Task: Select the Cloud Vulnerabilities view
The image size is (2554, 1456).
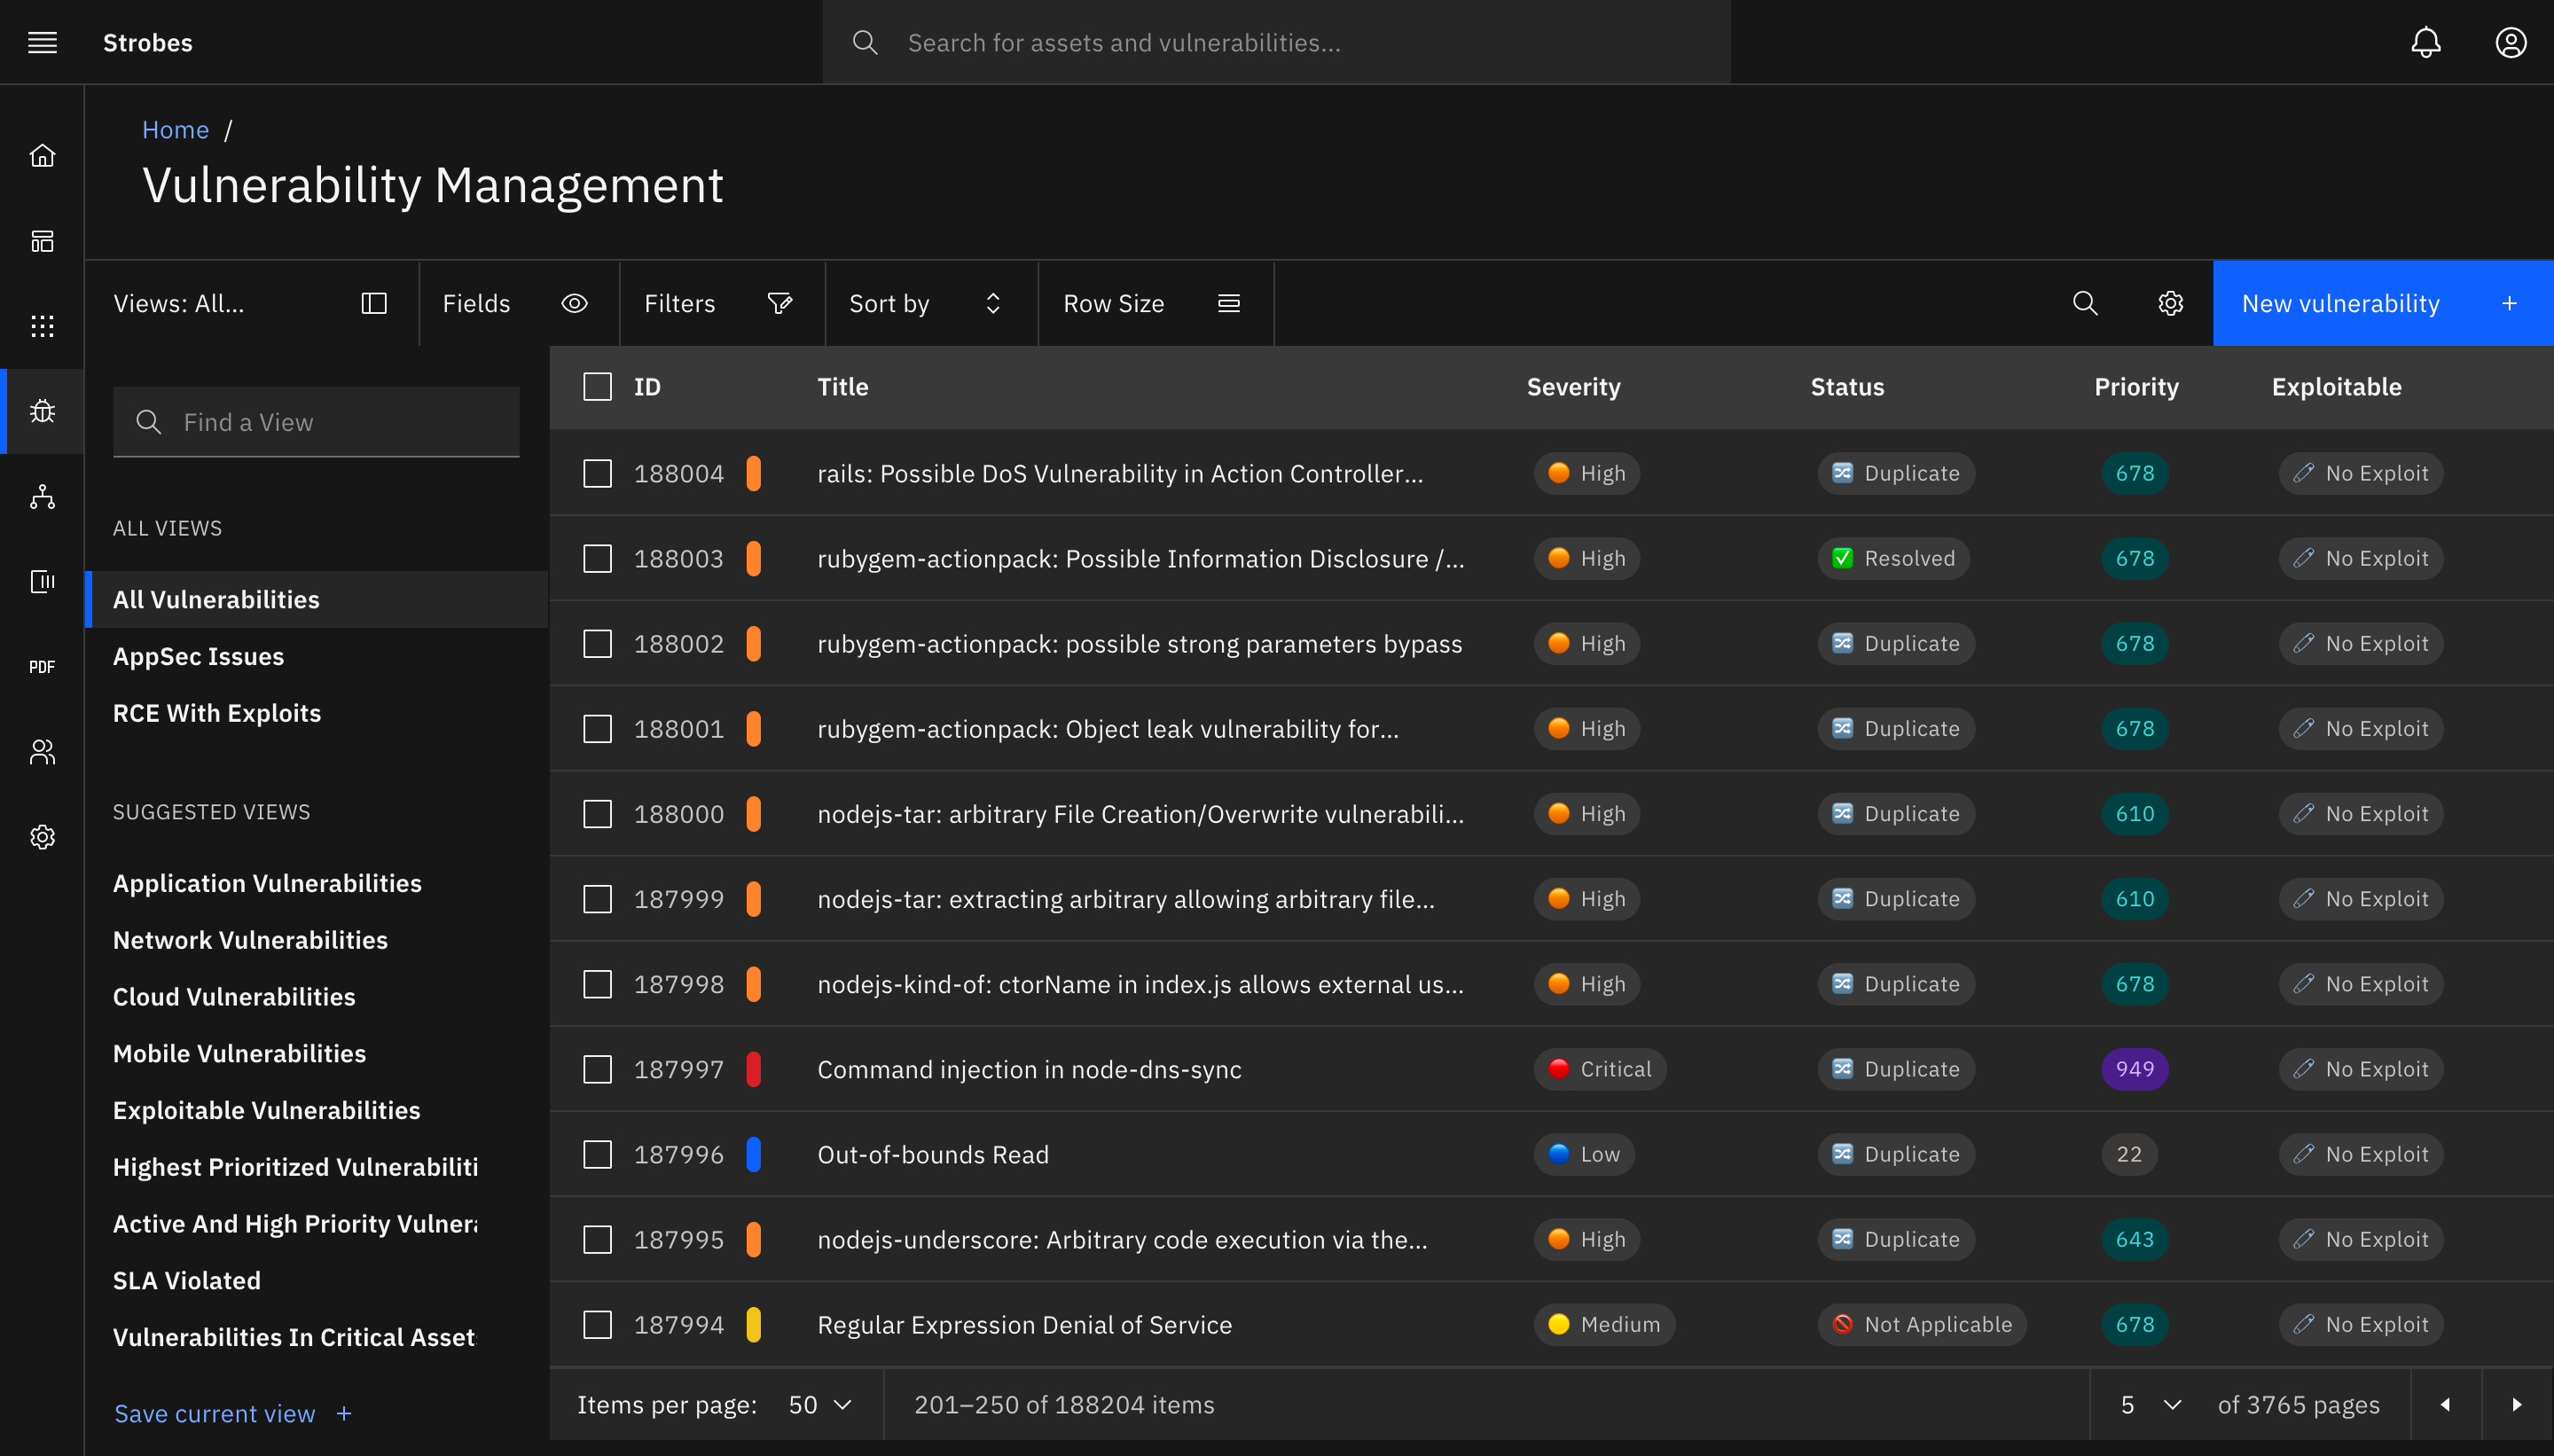Action: 234,996
